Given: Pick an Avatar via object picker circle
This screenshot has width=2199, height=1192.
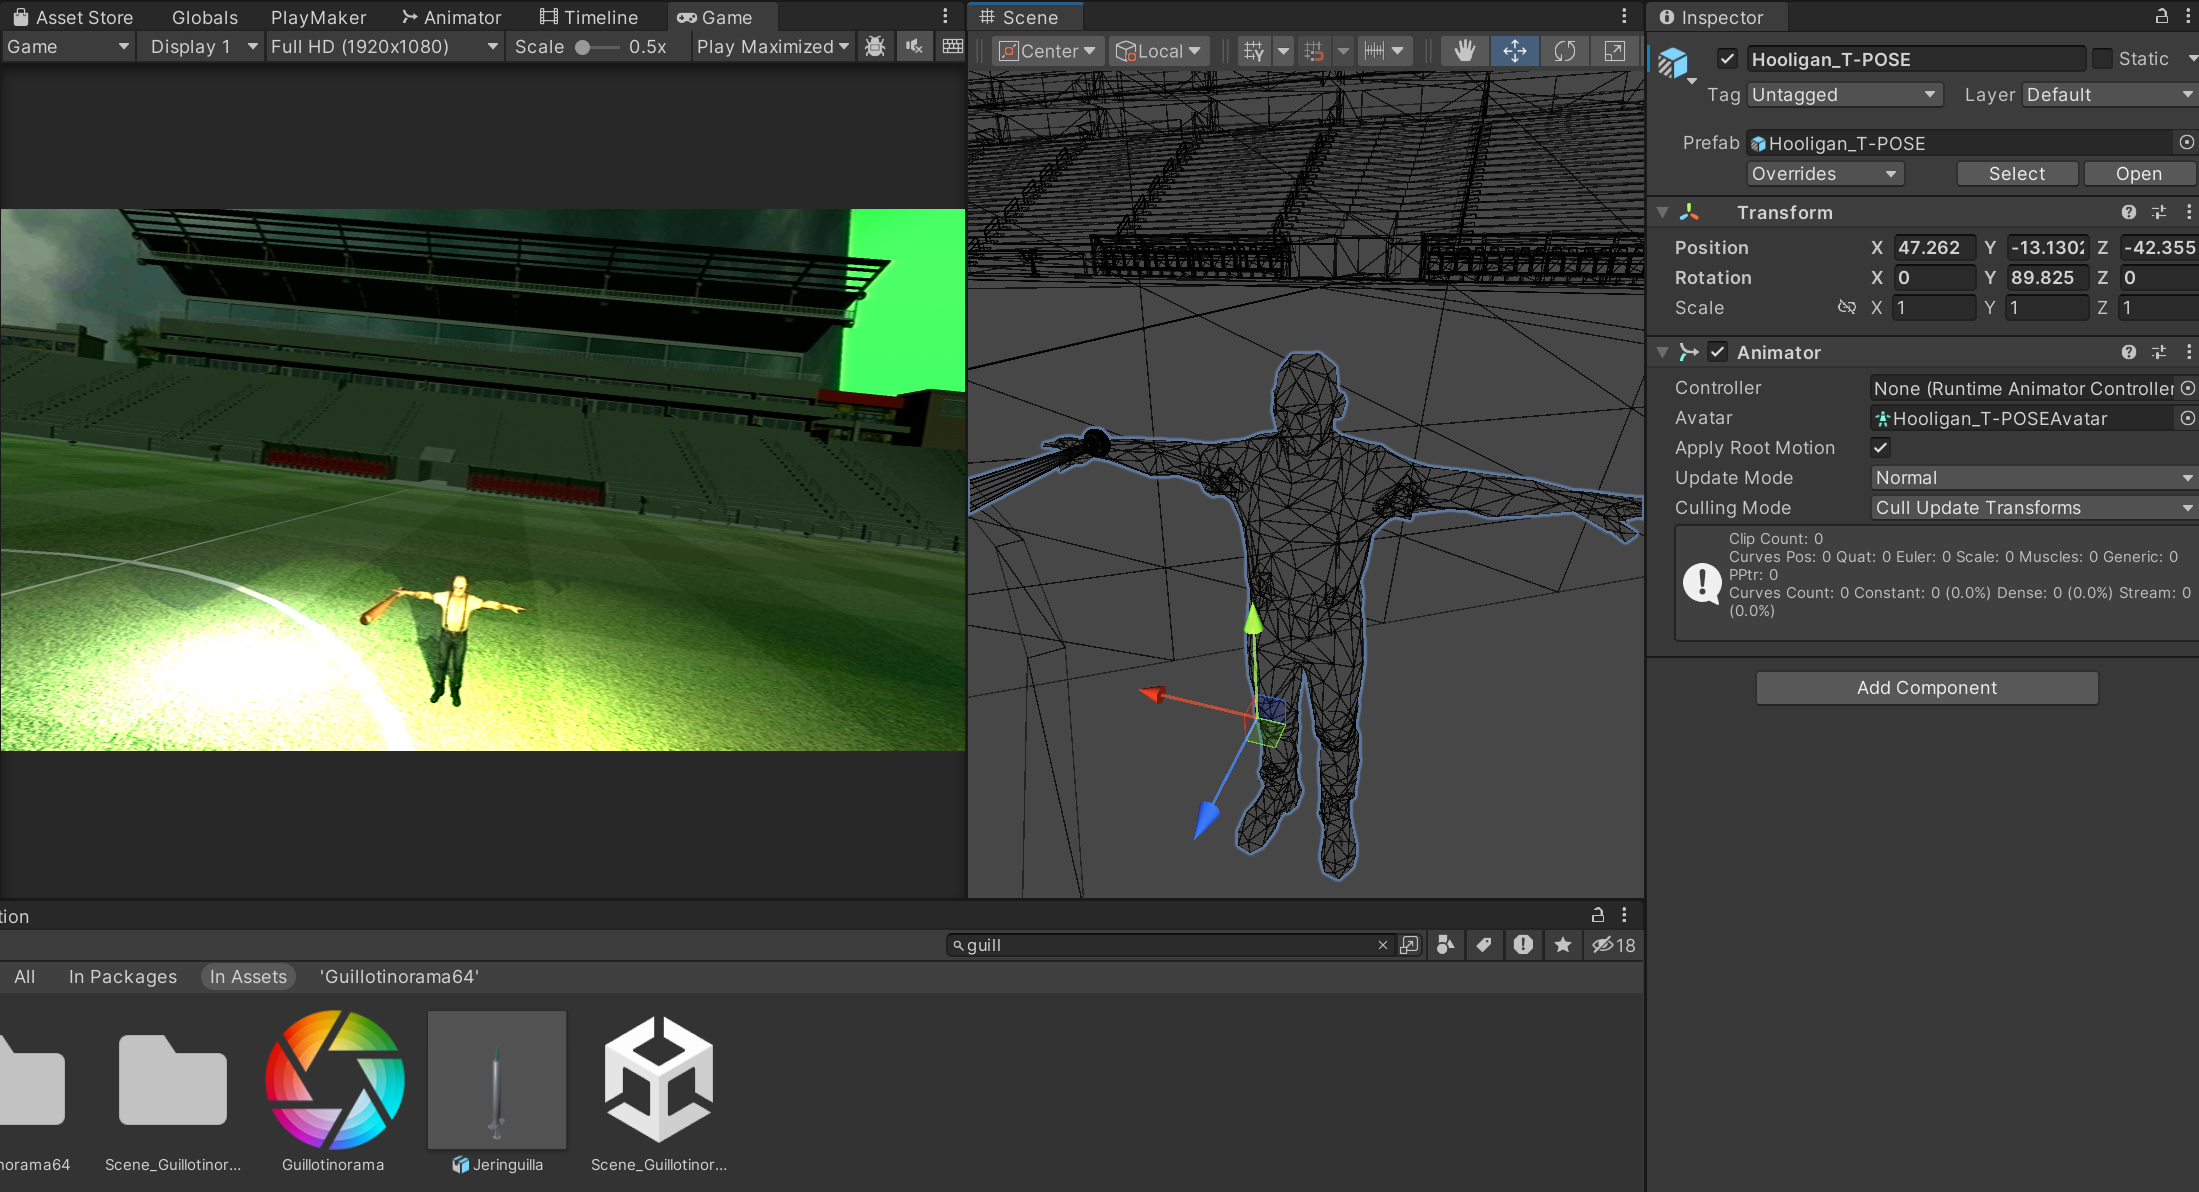Looking at the screenshot, I should pos(2188,418).
